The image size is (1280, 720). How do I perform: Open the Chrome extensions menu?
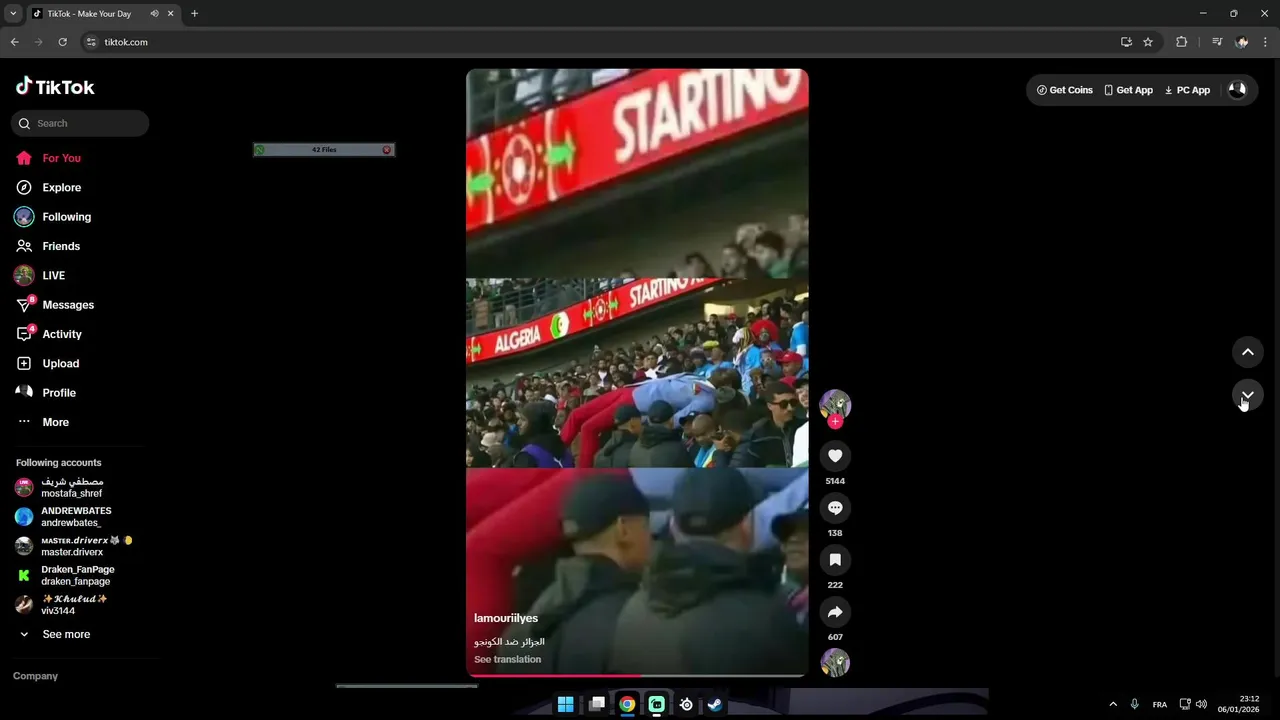pyautogui.click(x=1181, y=42)
